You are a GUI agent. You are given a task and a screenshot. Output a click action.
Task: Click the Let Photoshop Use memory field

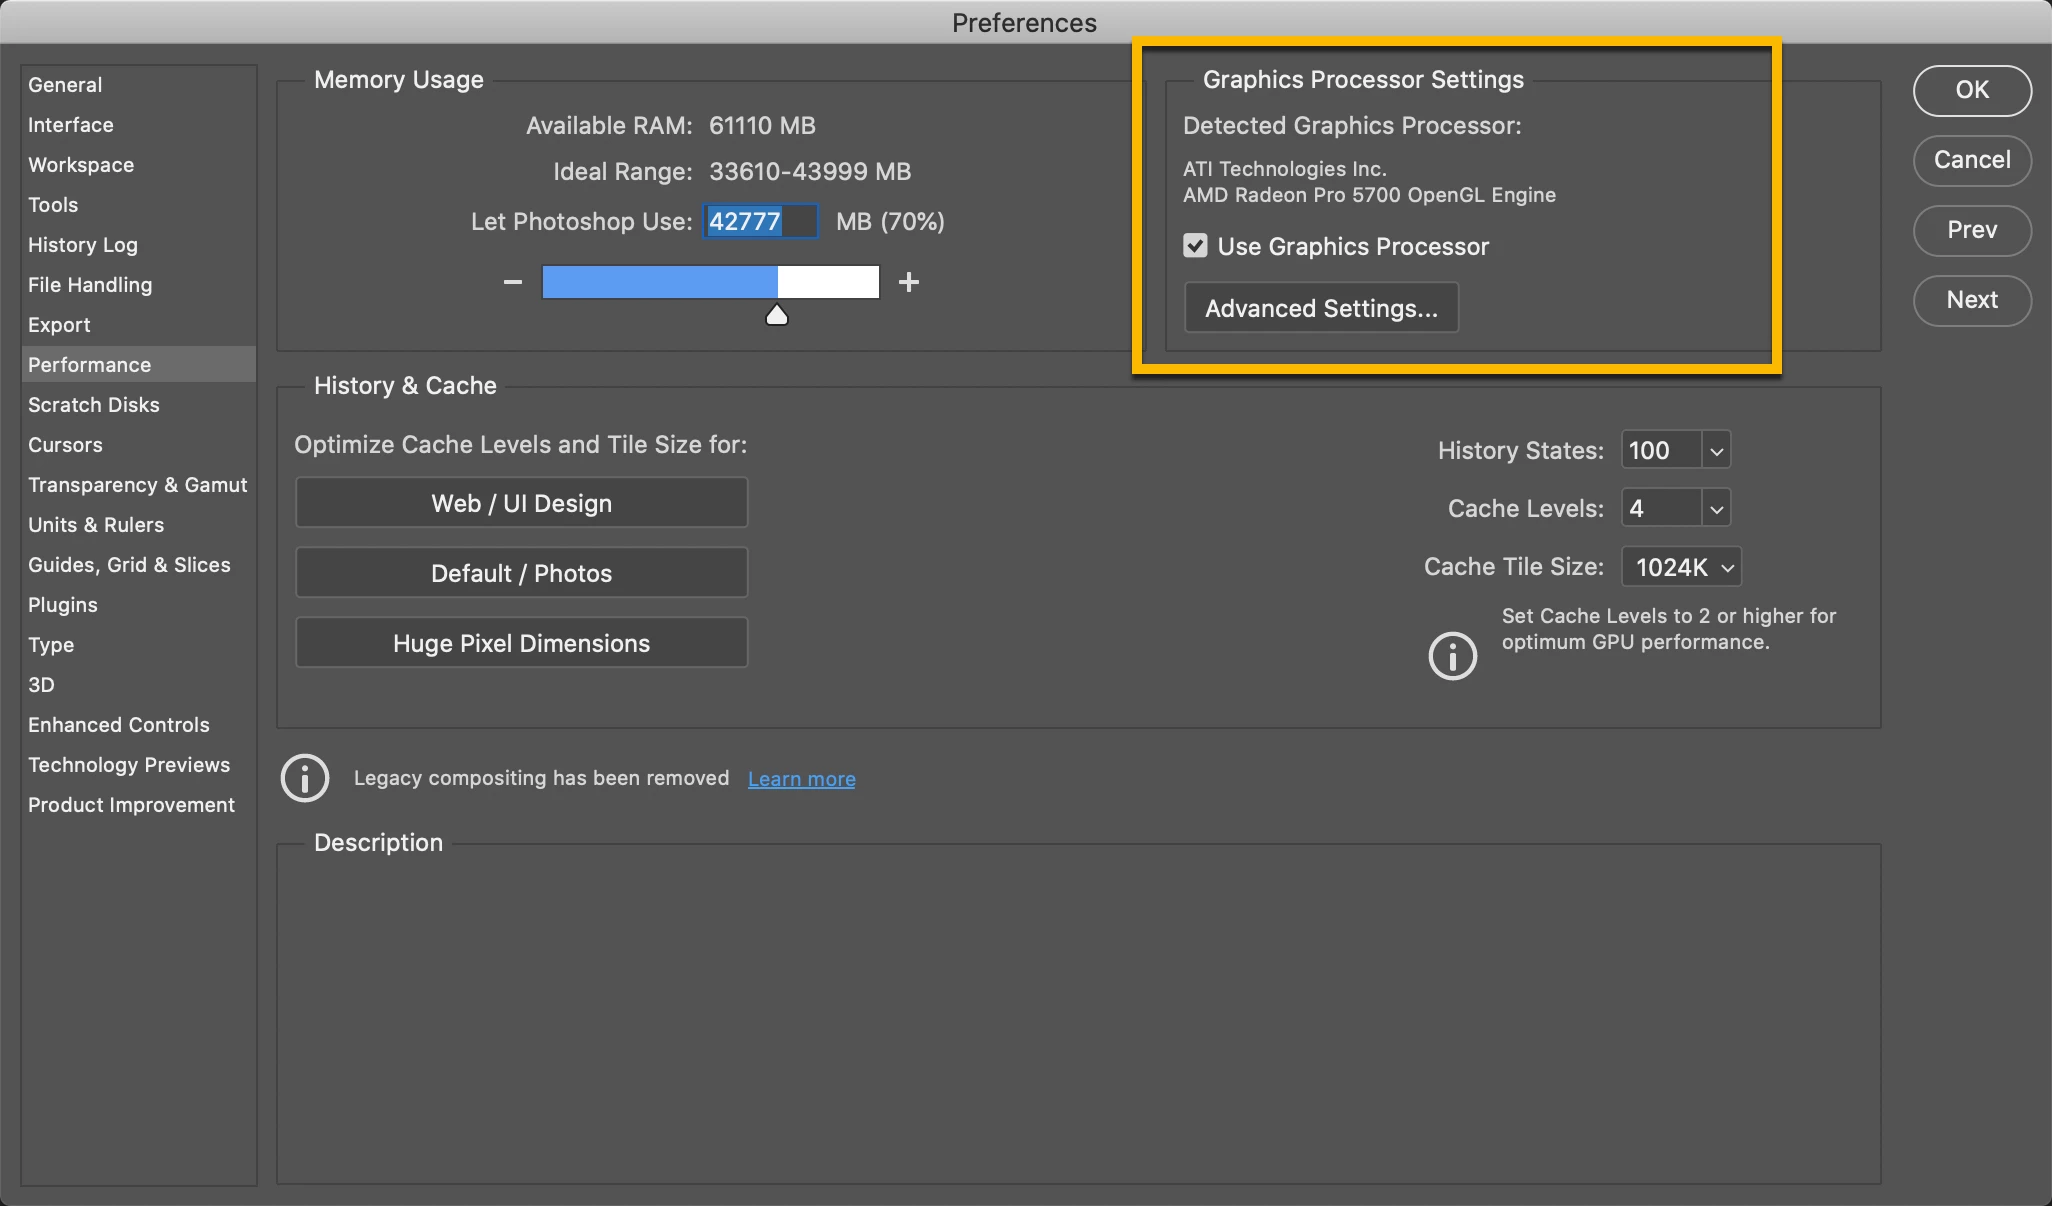click(760, 222)
